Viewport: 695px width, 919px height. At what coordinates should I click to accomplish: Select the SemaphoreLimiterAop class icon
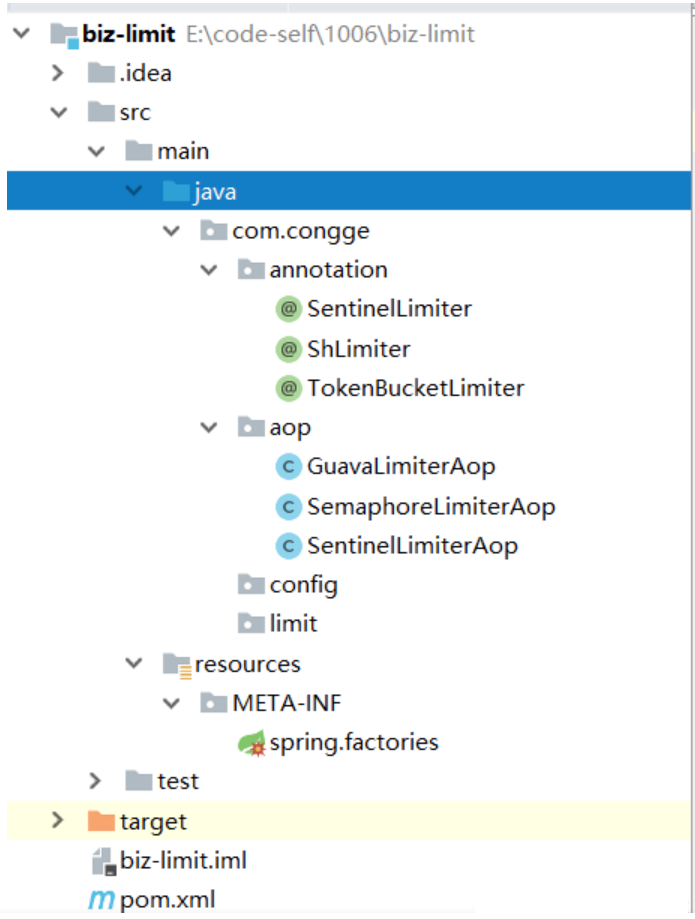pos(287,506)
